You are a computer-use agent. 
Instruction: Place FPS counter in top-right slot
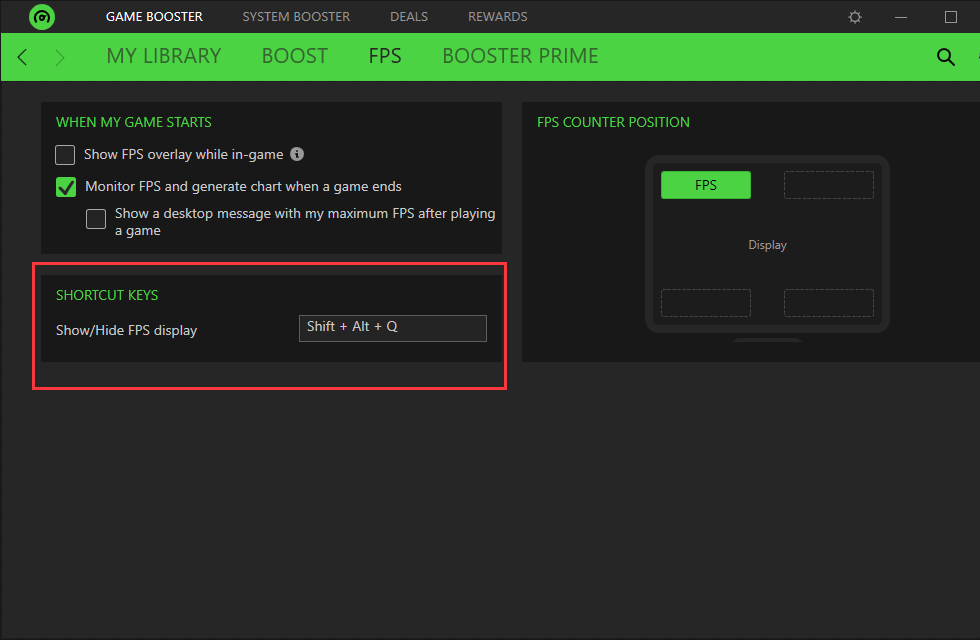(829, 185)
